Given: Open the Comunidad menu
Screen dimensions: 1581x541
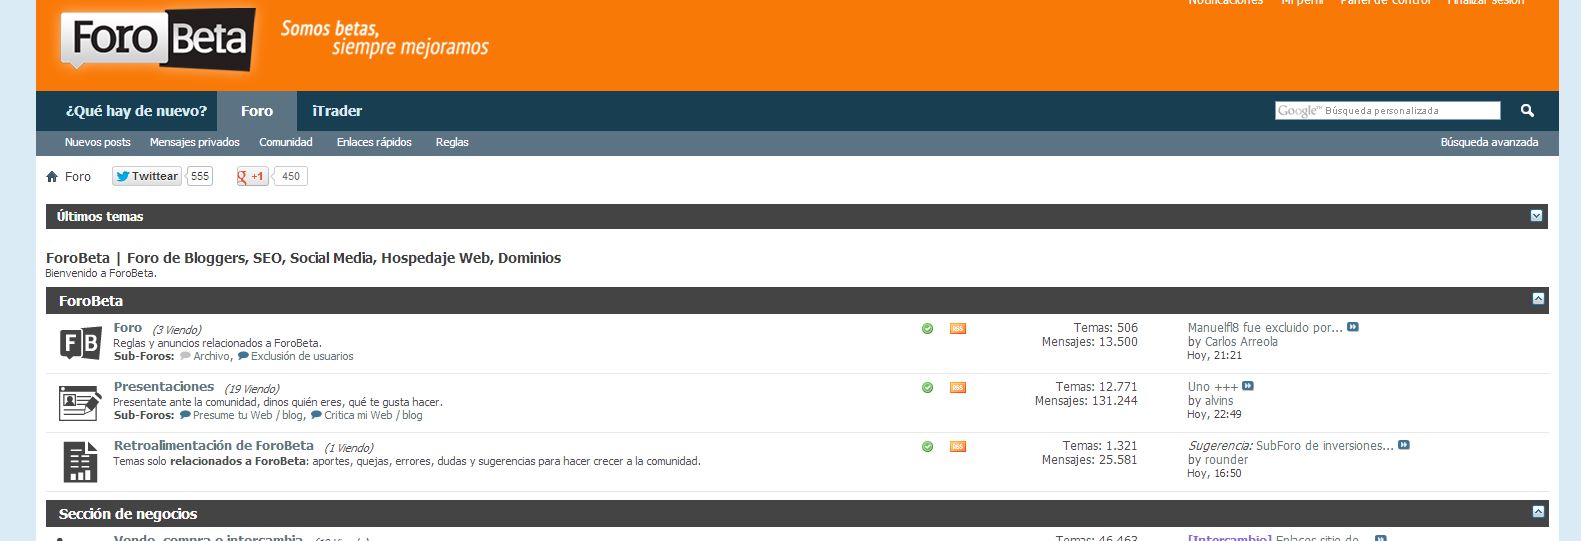Looking at the screenshot, I should (x=286, y=142).
